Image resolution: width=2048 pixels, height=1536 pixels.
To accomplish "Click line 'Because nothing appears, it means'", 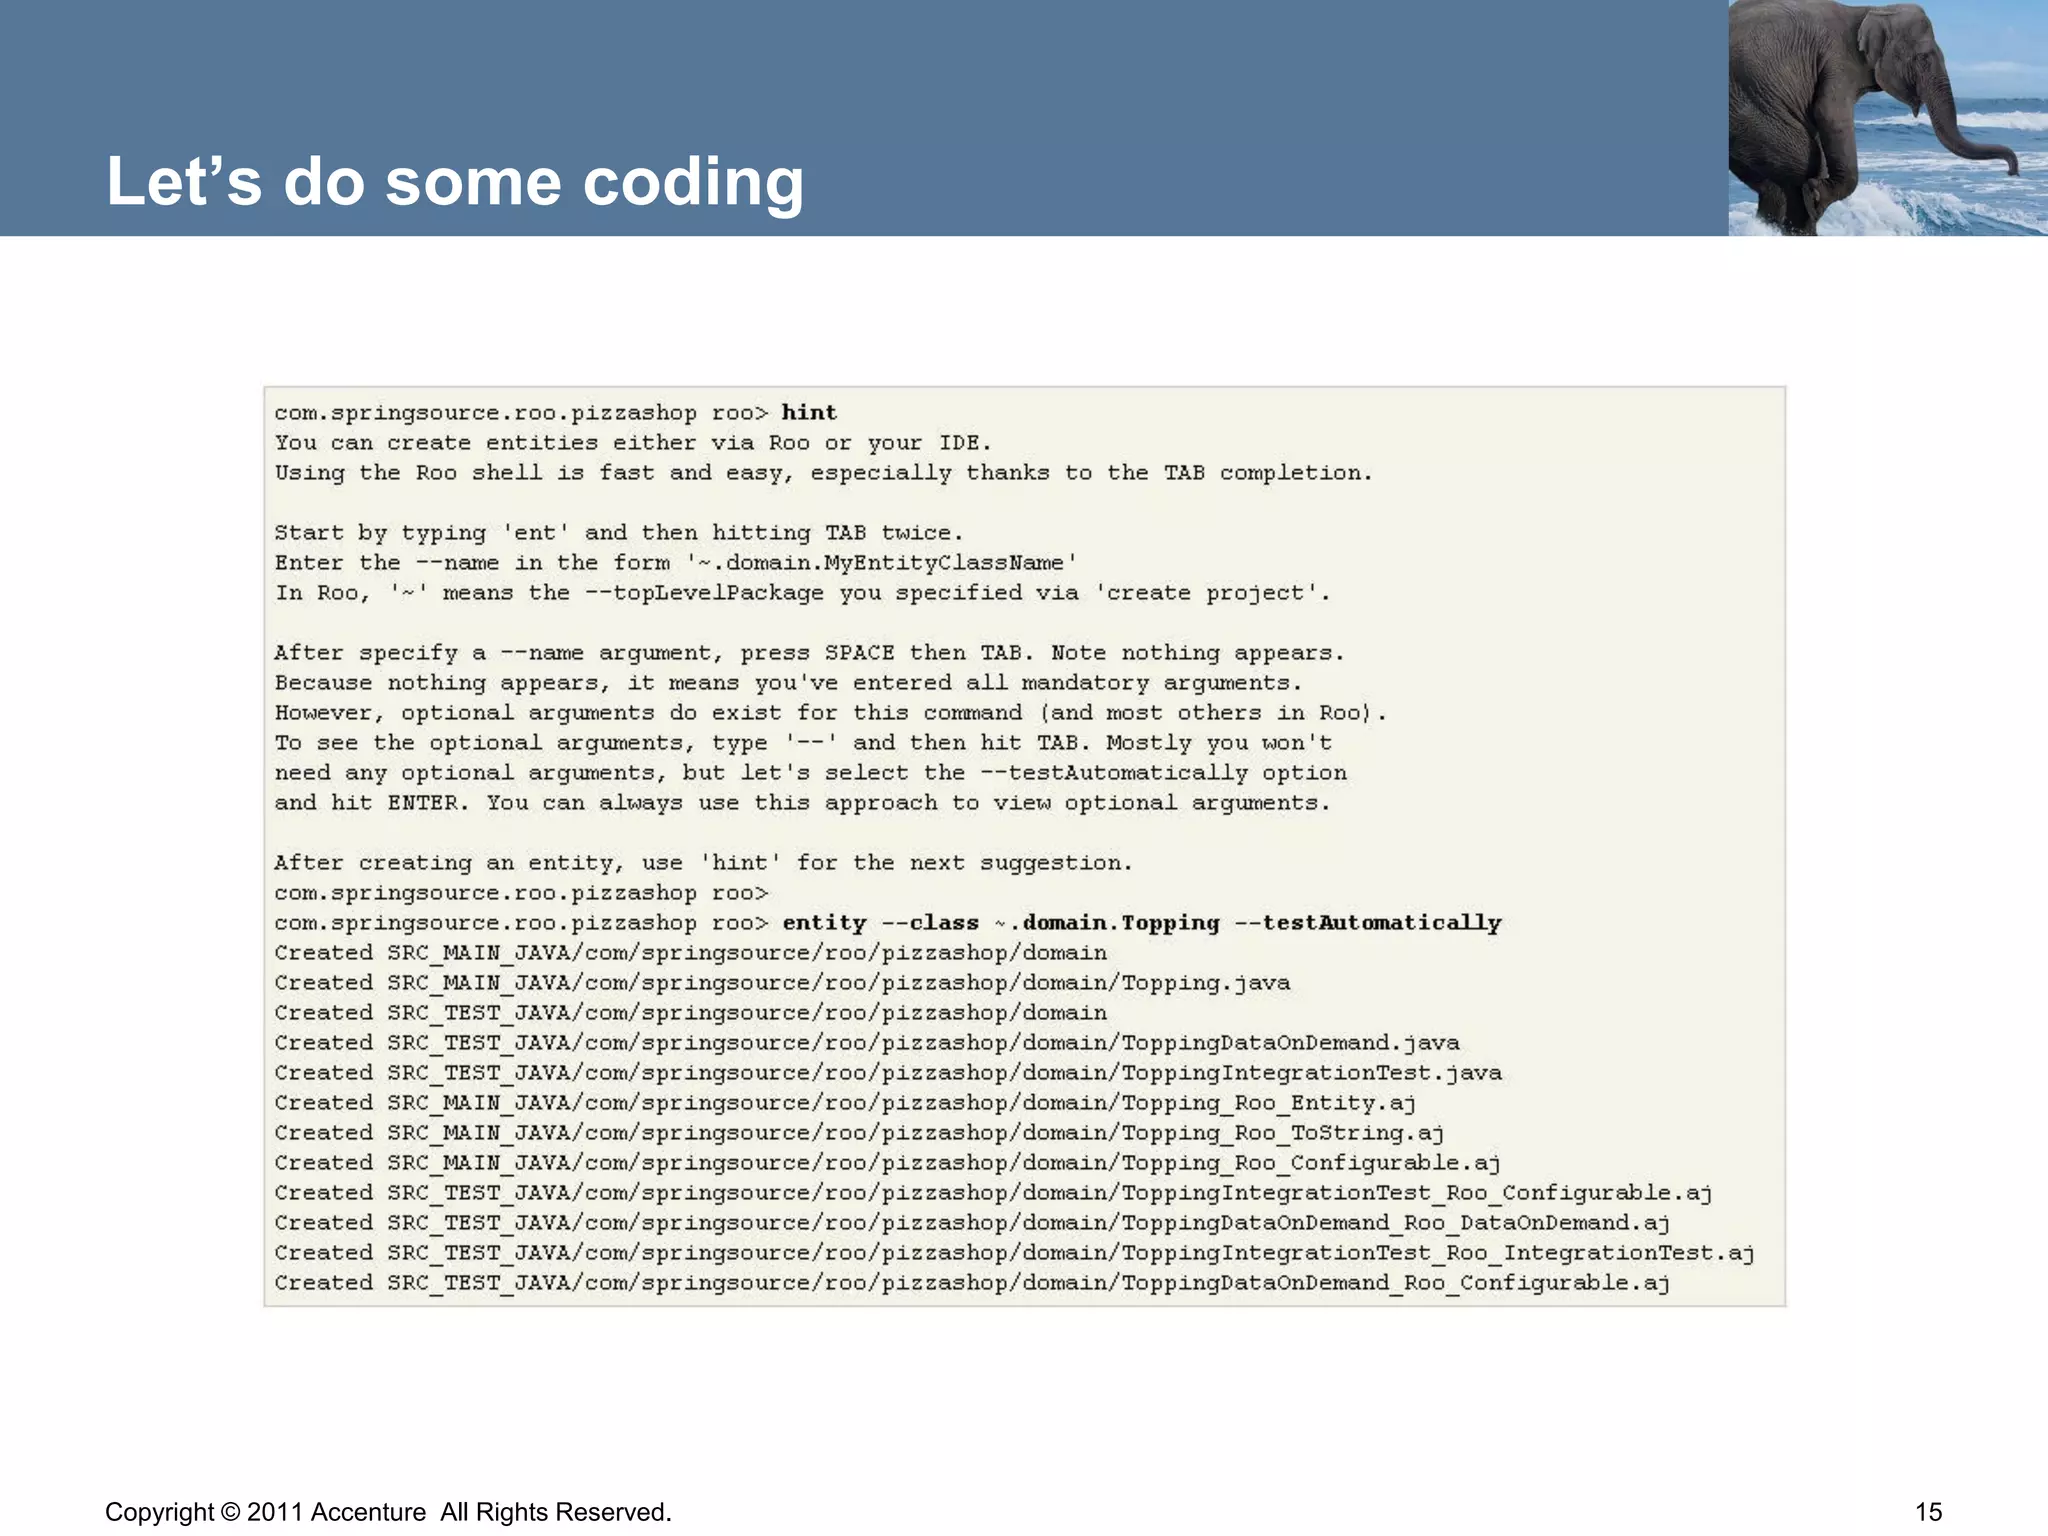I will point(789,683).
